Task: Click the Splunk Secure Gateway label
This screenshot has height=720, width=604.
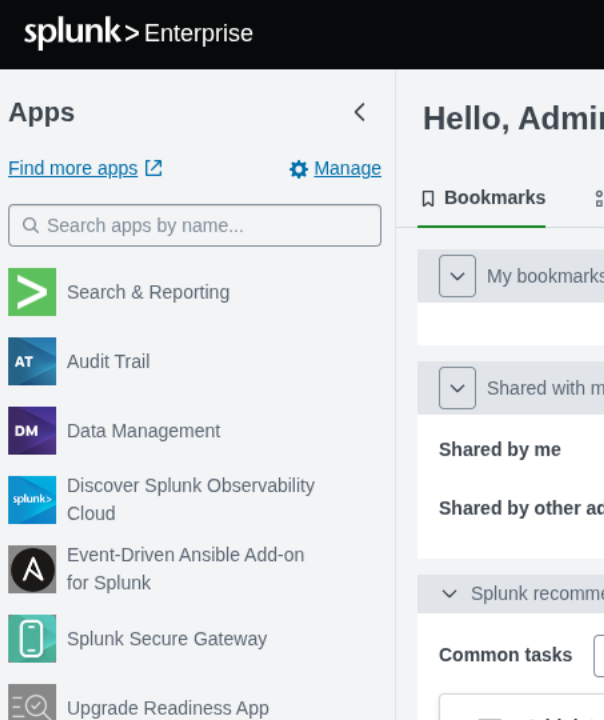Action: [167, 639]
